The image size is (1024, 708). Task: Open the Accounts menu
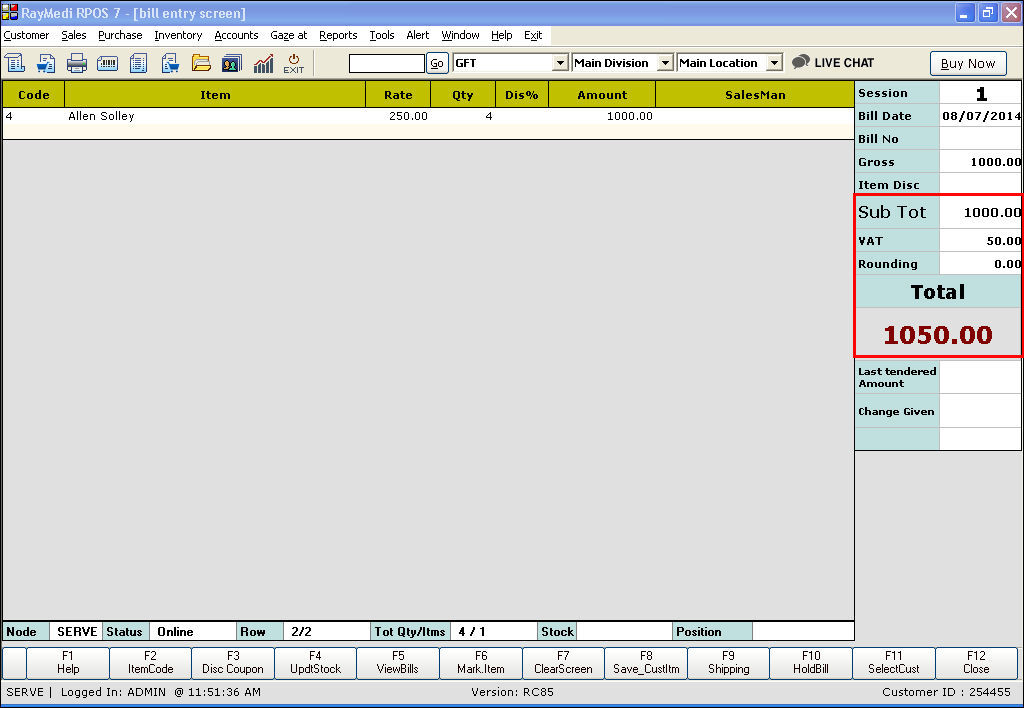236,35
